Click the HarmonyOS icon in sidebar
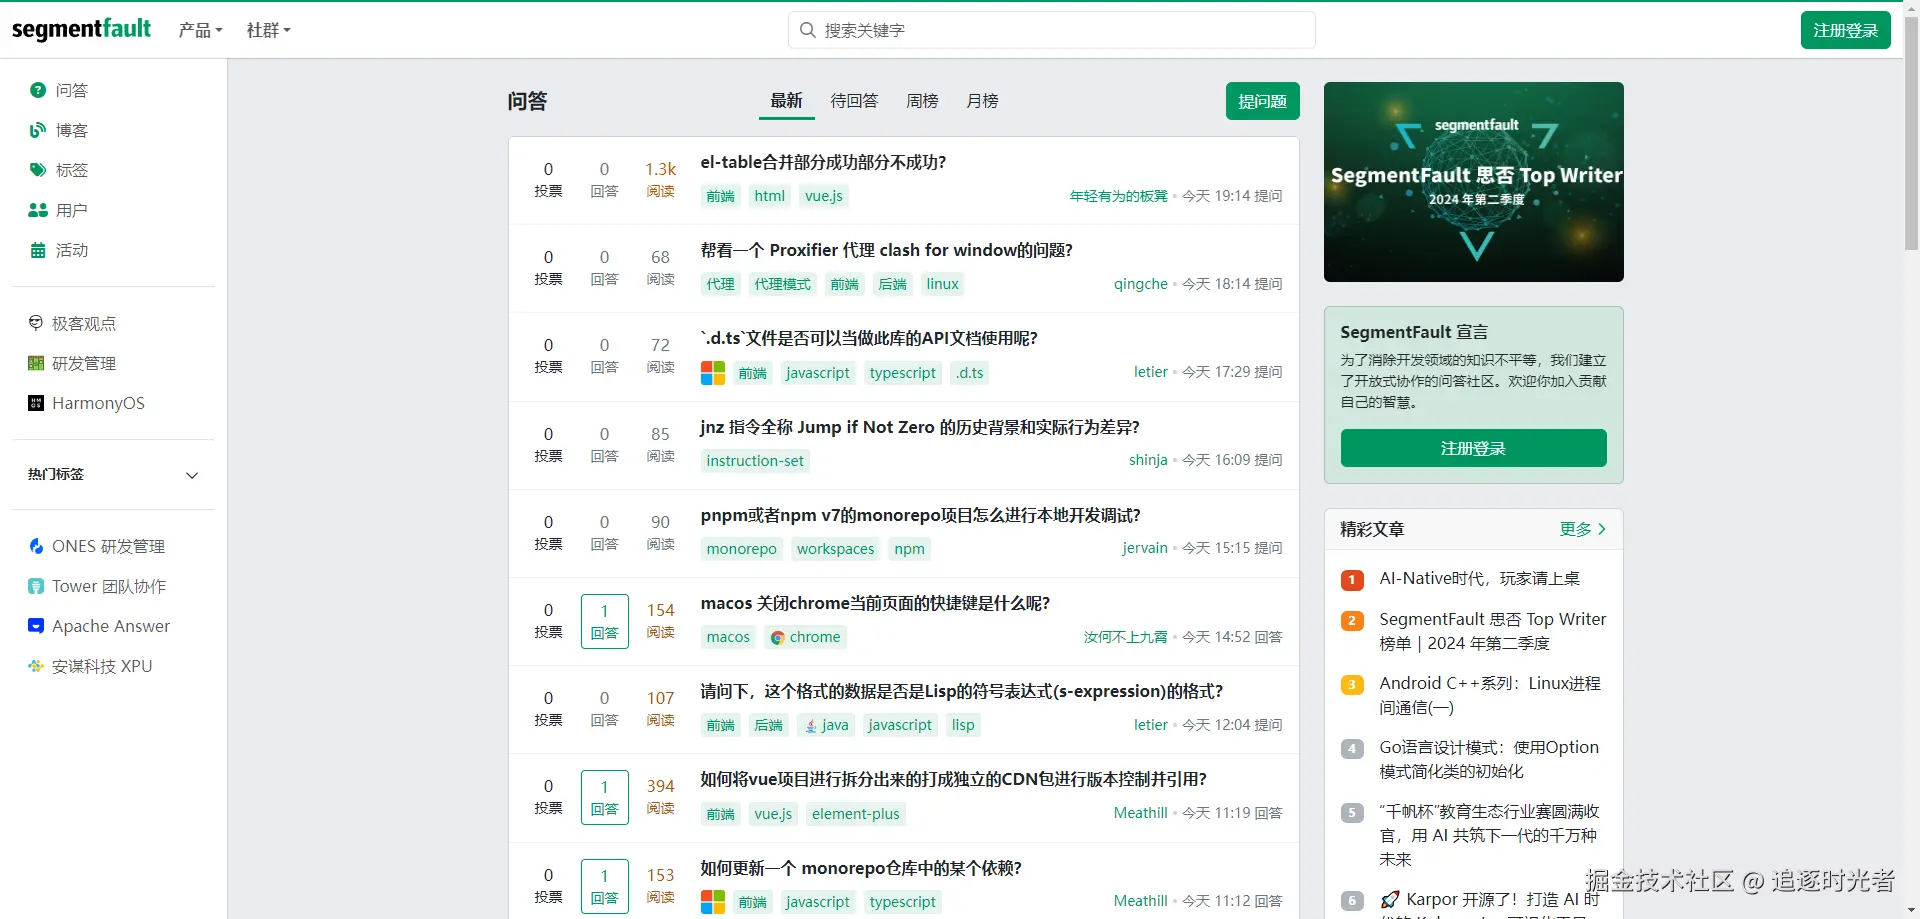 pyautogui.click(x=36, y=403)
